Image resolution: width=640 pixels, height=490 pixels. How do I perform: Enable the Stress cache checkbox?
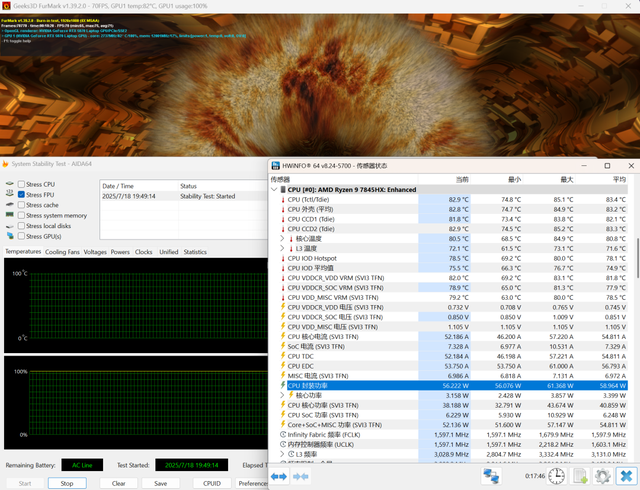click(21, 205)
